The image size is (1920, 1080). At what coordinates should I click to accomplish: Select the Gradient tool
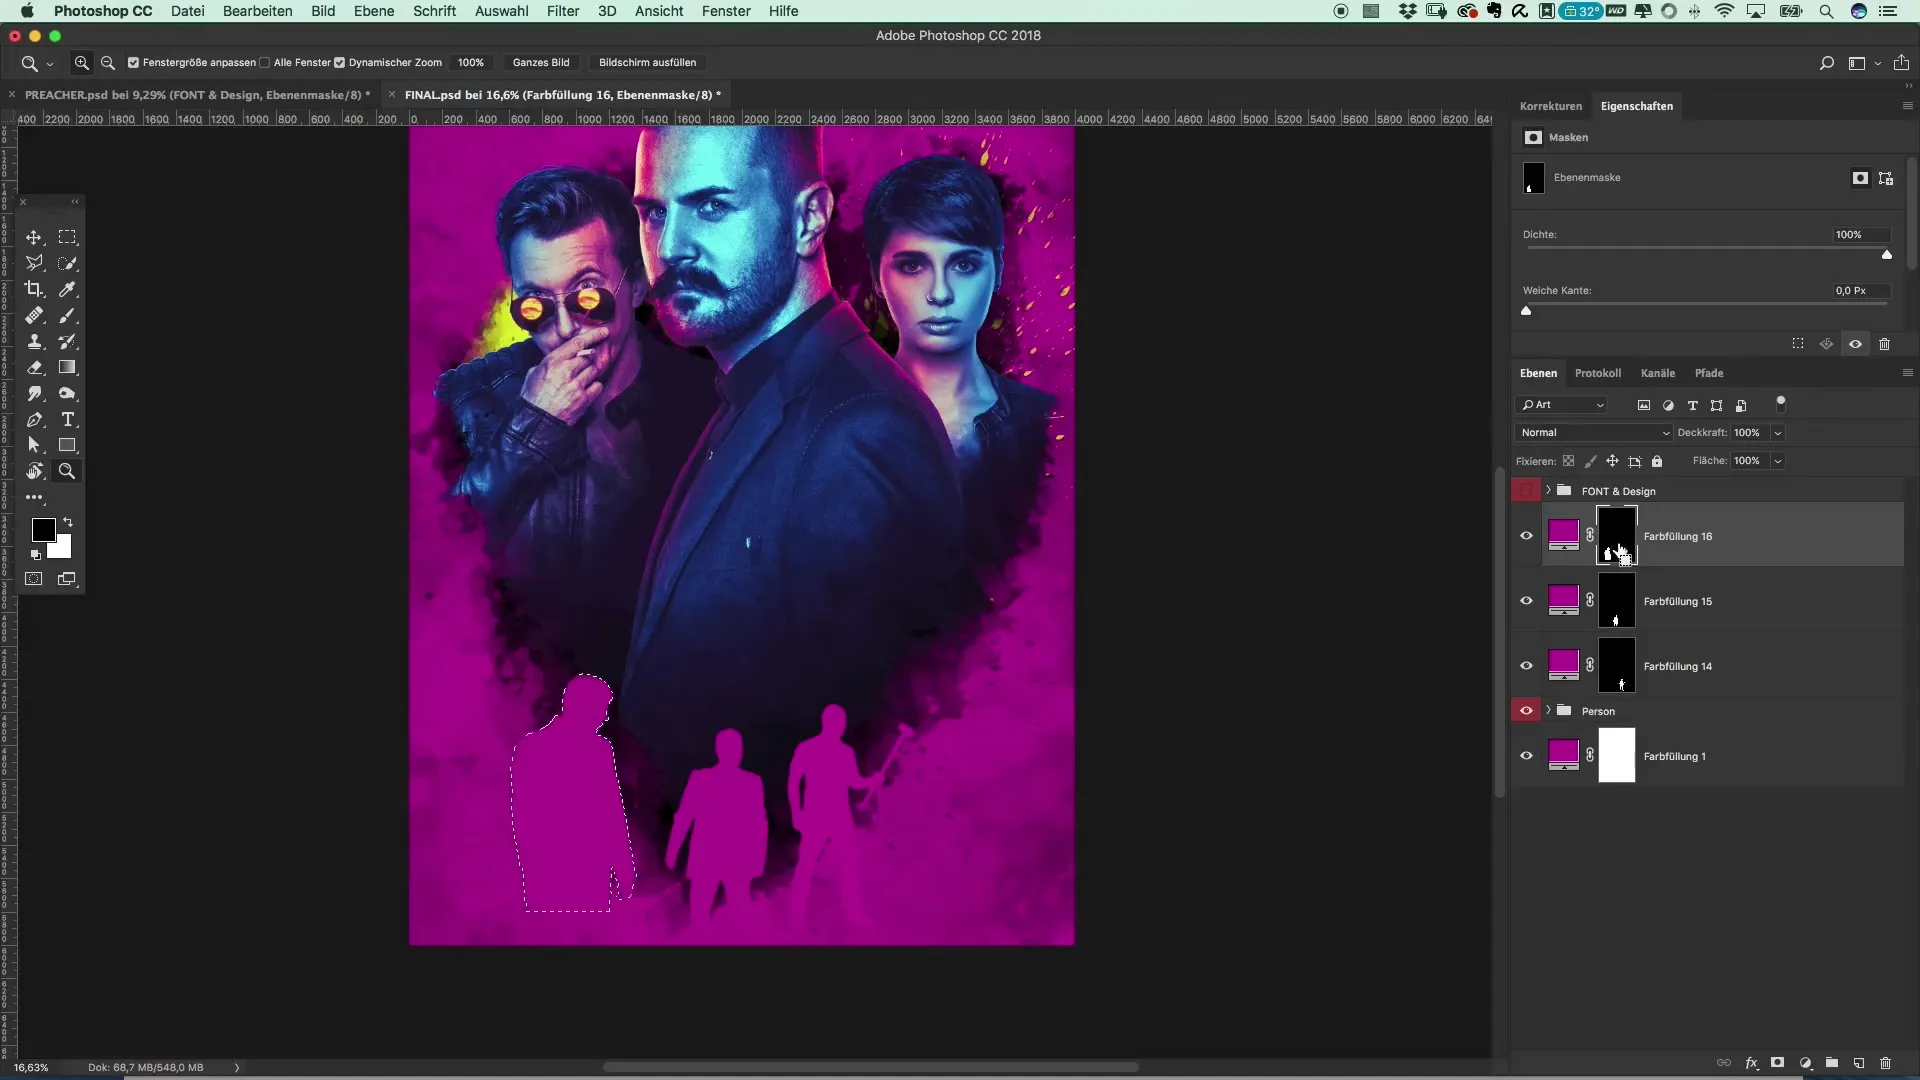[x=67, y=367]
